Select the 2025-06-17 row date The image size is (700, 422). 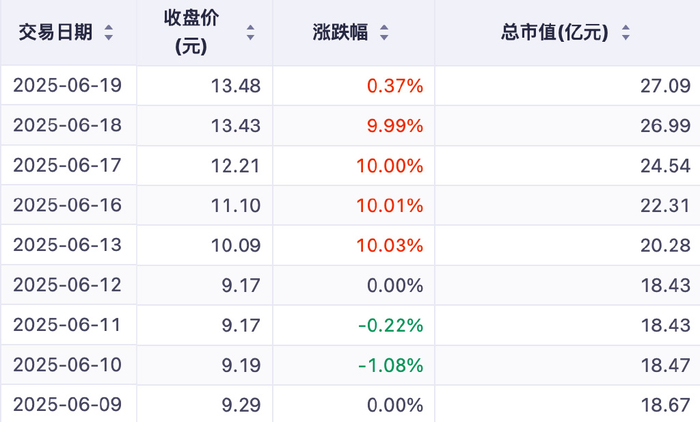(x=68, y=165)
